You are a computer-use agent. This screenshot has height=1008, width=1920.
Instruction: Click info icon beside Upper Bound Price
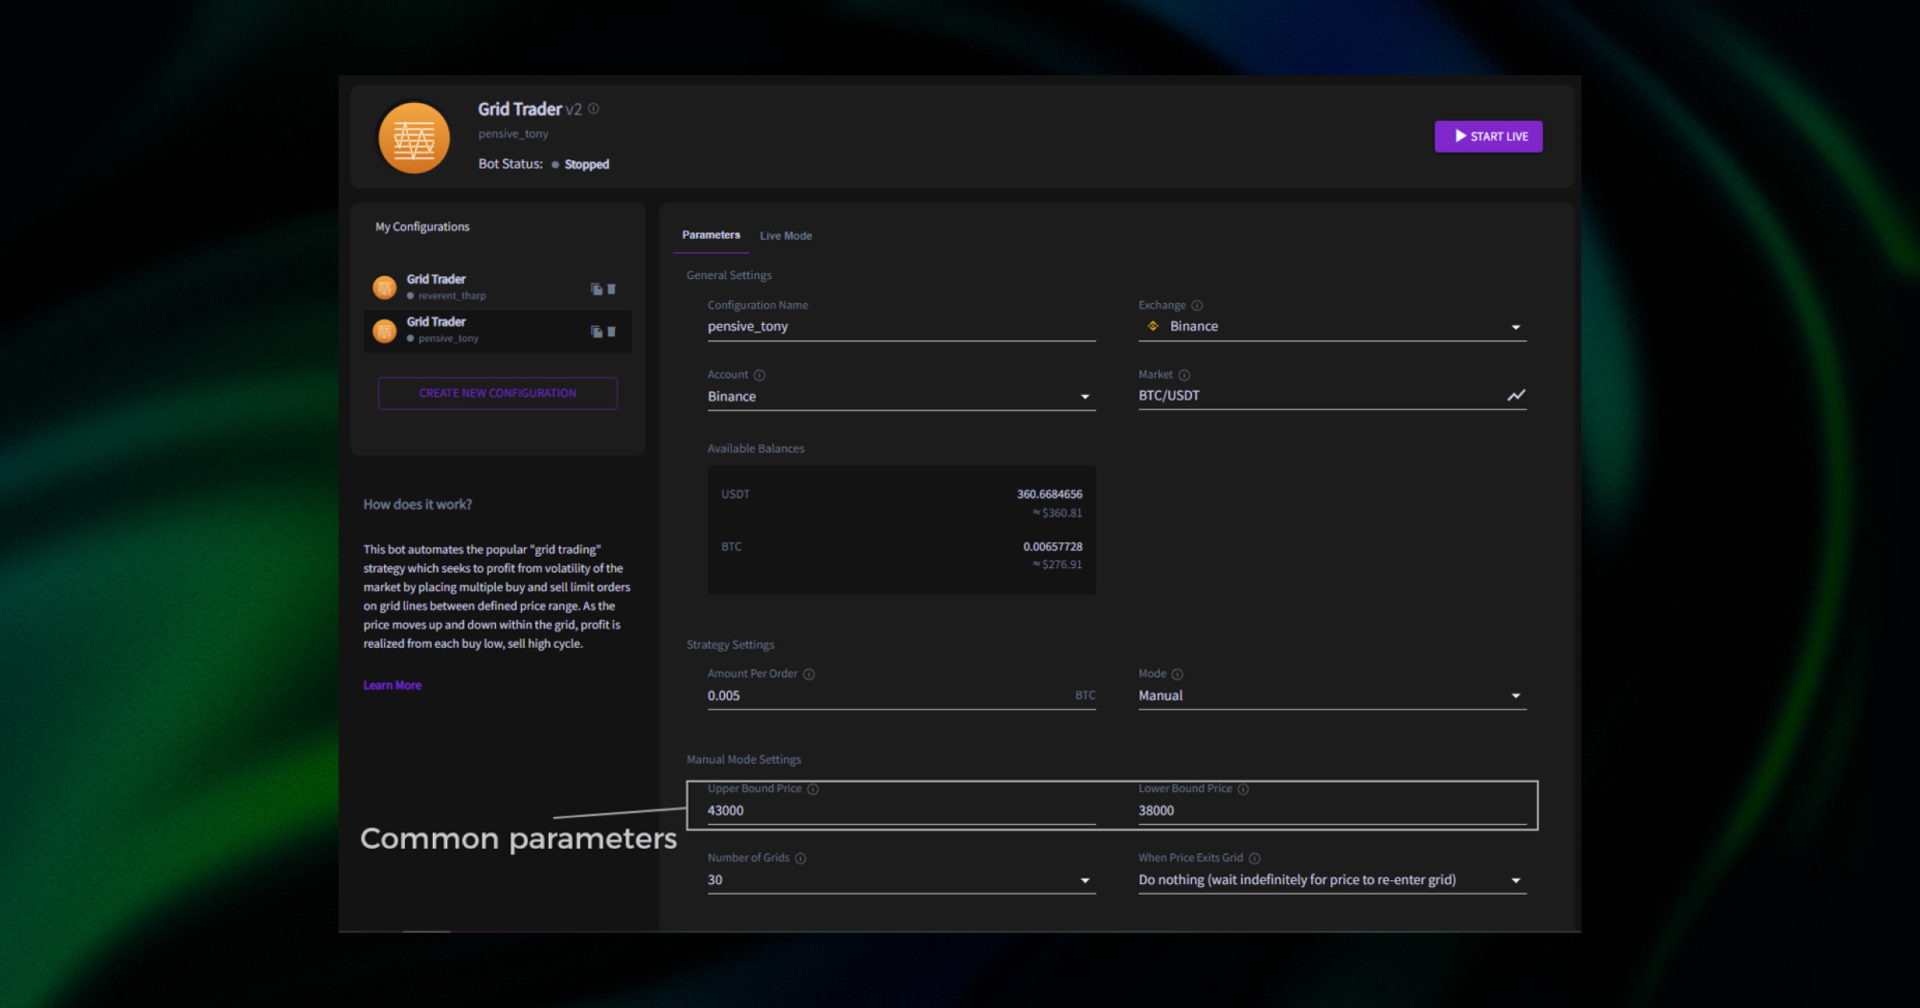[813, 789]
